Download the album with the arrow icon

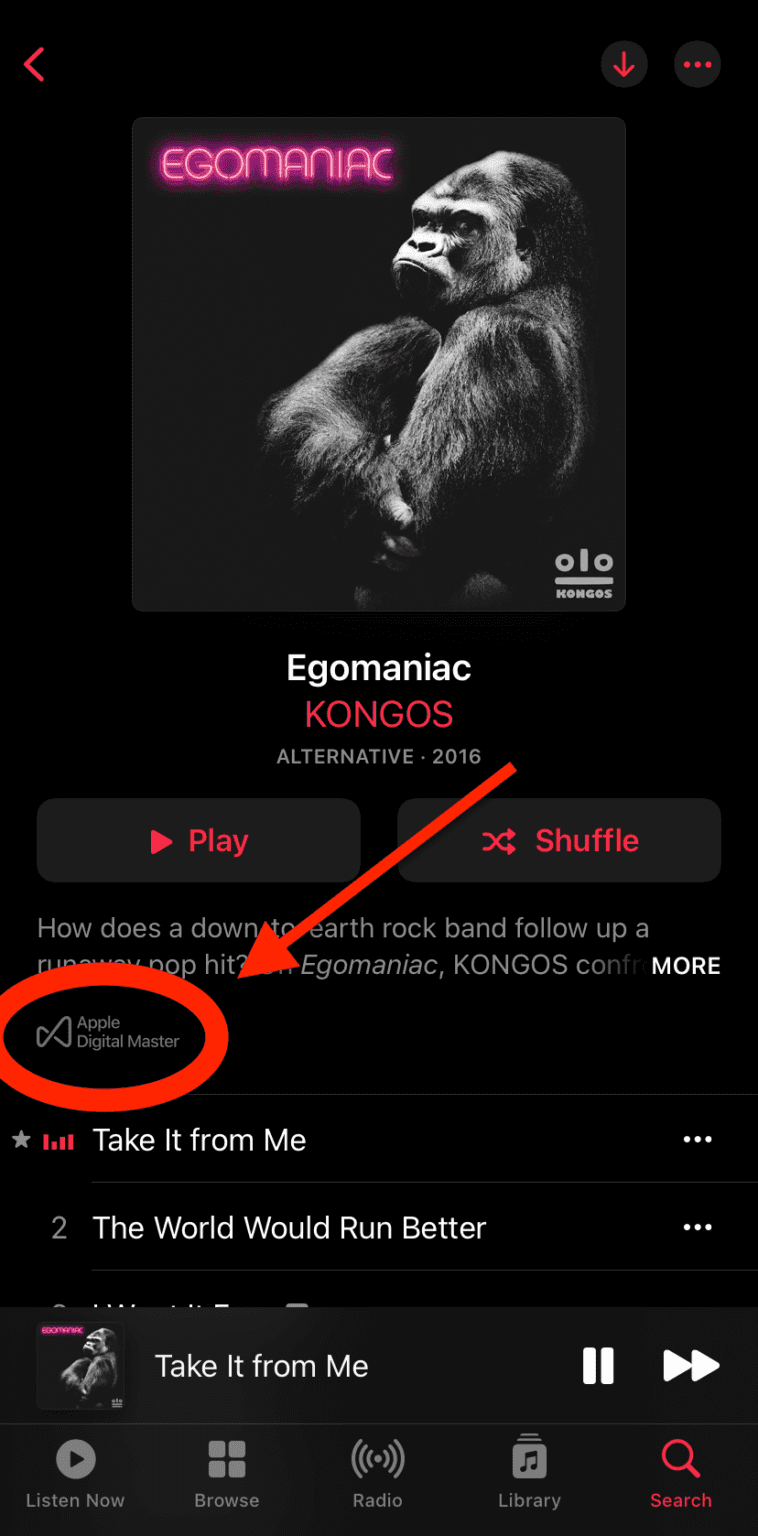[x=624, y=65]
